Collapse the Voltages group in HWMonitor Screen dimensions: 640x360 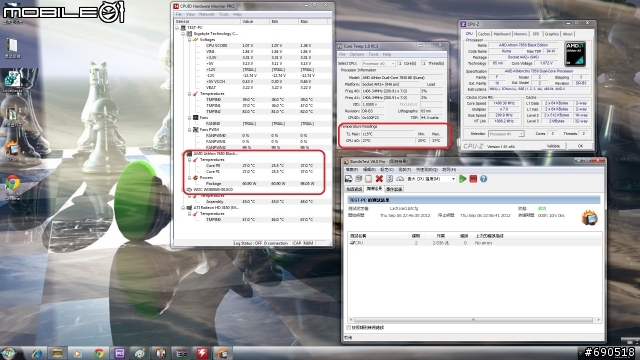[x=189, y=40]
